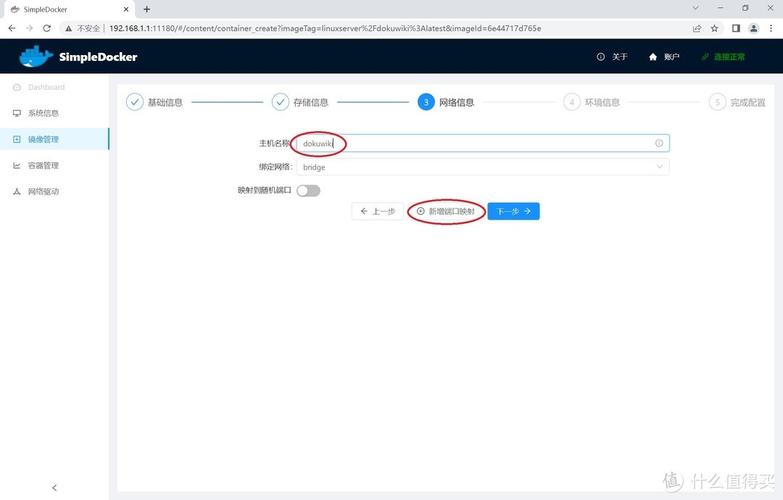783x500 pixels.
Task: Select the SimpleDocker browser tab
Action: click(68, 9)
